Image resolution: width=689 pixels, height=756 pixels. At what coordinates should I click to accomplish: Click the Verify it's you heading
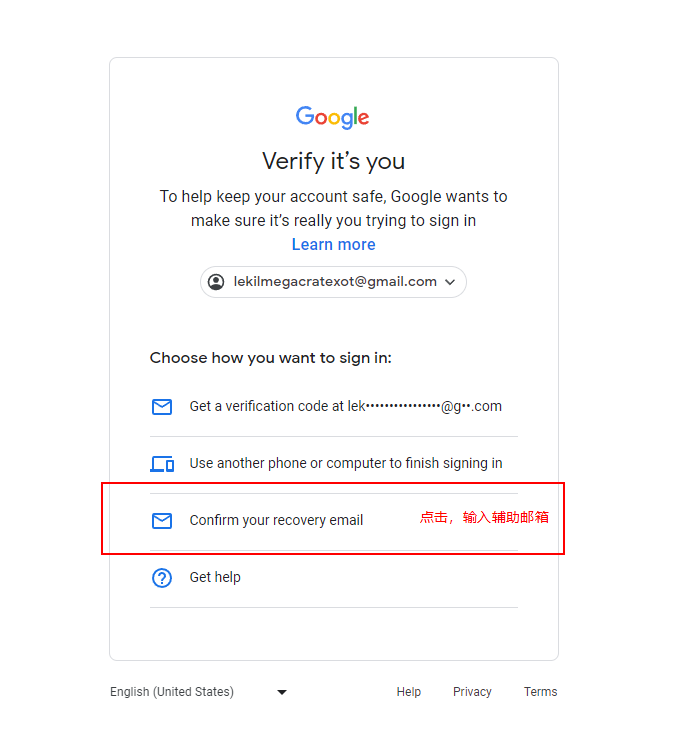[x=333, y=161]
